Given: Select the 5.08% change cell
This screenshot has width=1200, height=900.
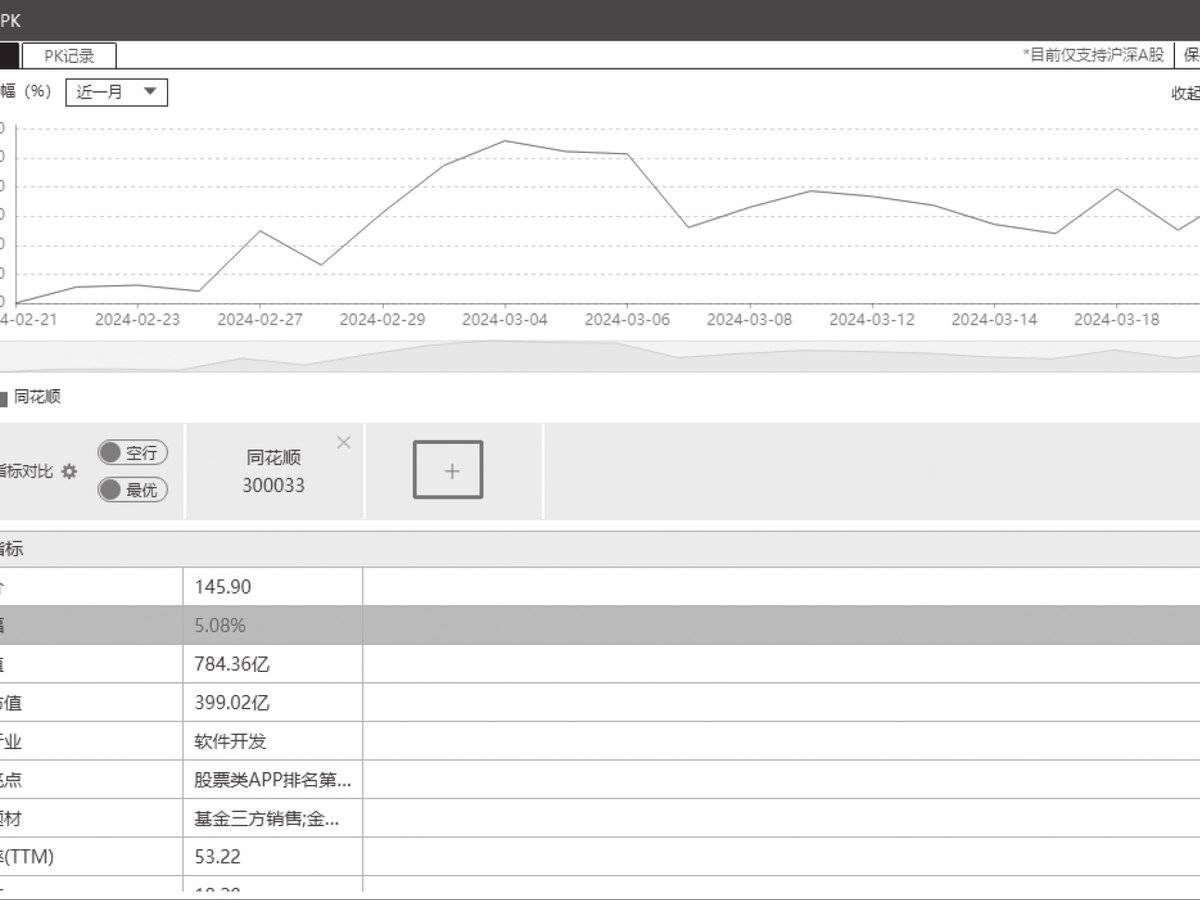Looking at the screenshot, I should tap(272, 625).
